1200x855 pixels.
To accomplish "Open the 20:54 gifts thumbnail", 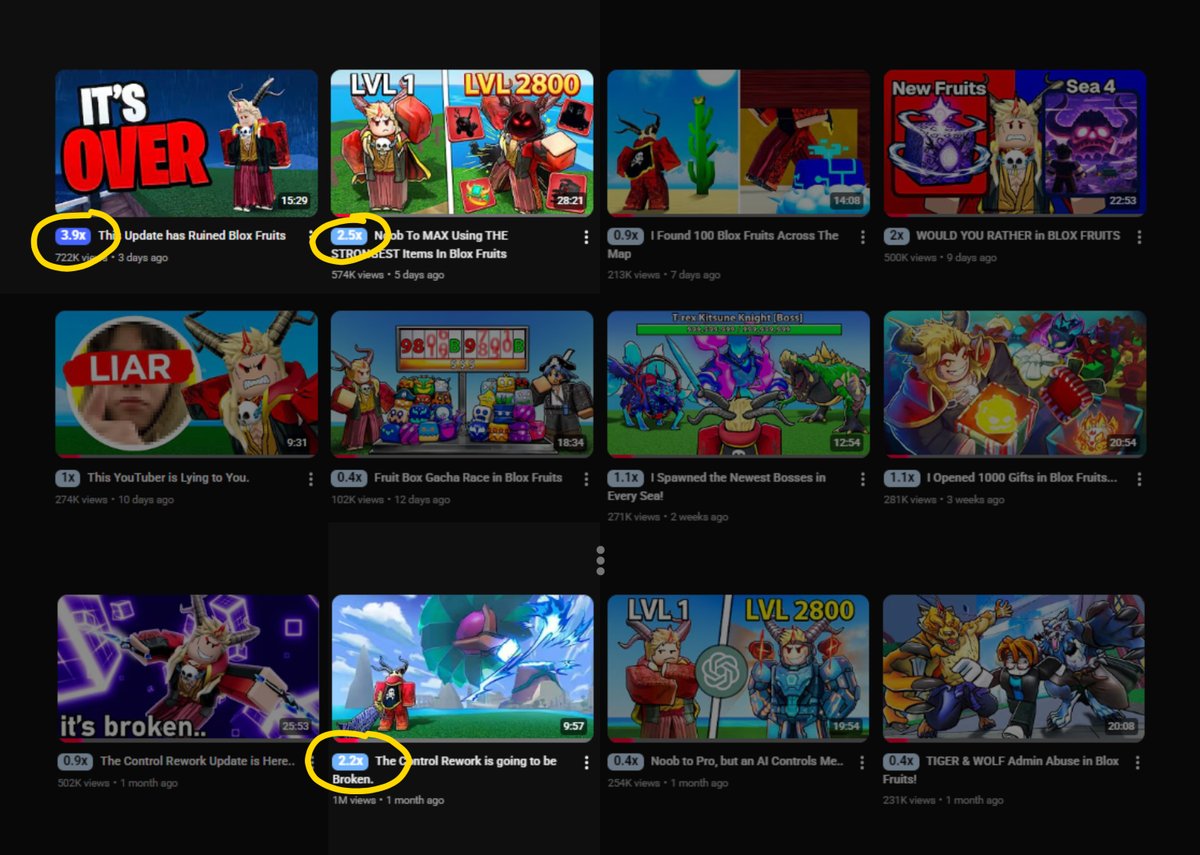I will tap(1014, 384).
